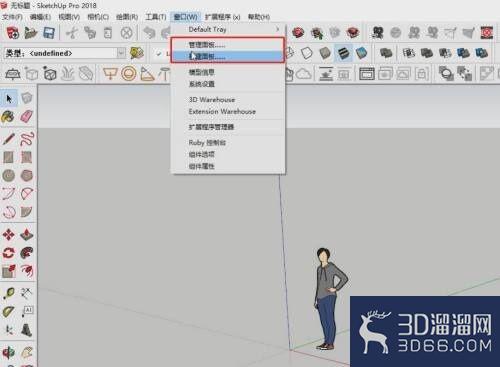Click the Open folder icon

pyautogui.click(x=31, y=33)
